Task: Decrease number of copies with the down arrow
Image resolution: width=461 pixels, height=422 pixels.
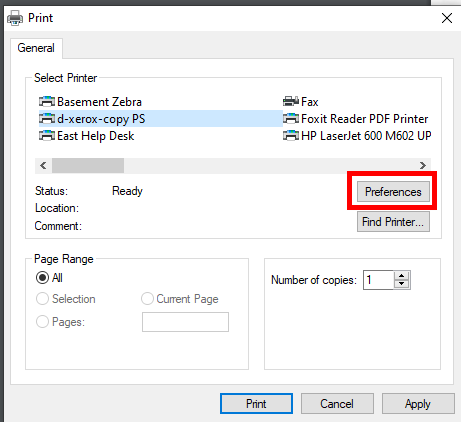Action: click(x=402, y=284)
